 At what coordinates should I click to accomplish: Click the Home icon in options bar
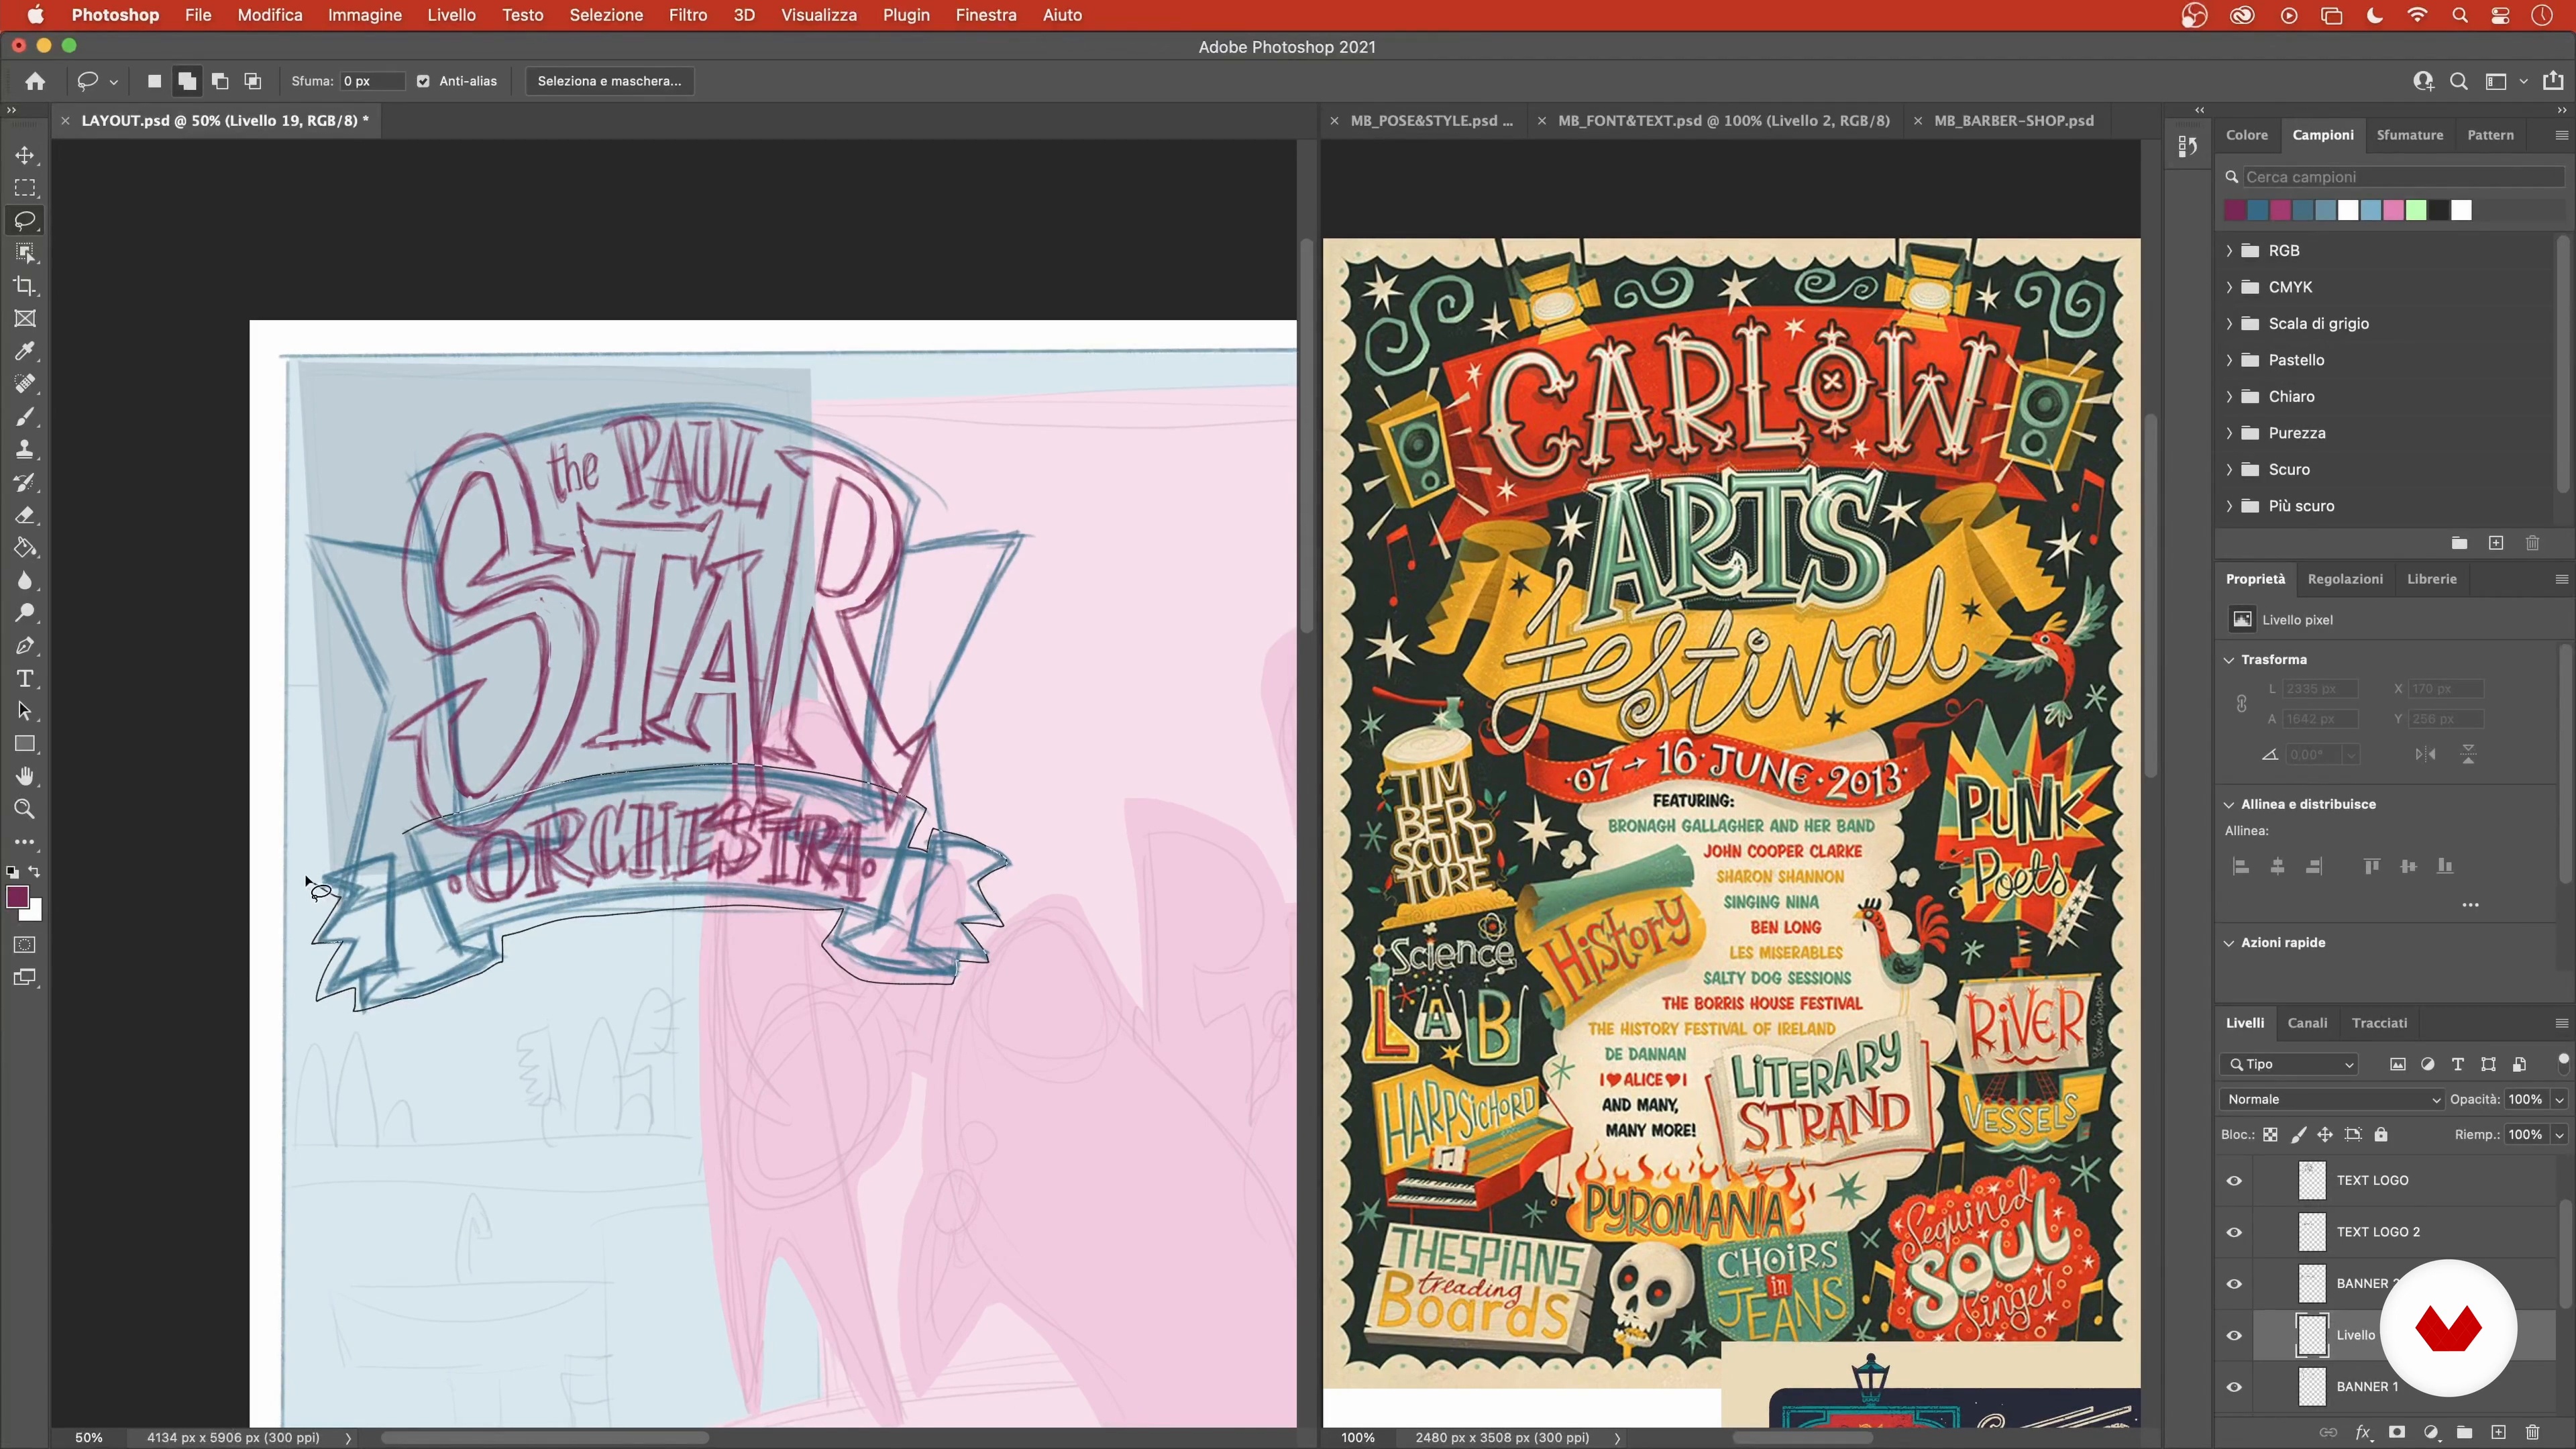click(35, 81)
